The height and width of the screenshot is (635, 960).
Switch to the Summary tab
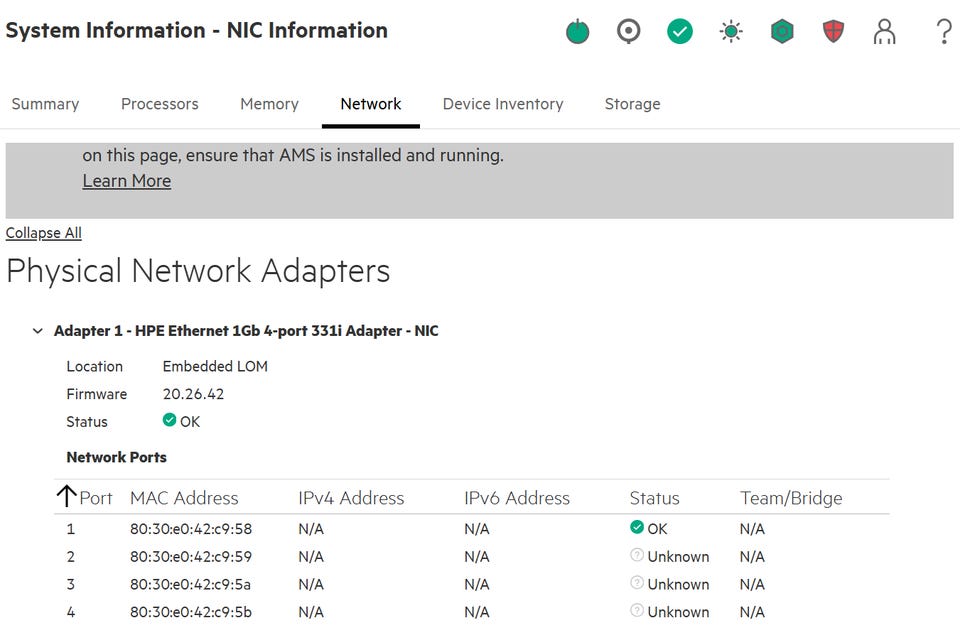pyautogui.click(x=45, y=104)
